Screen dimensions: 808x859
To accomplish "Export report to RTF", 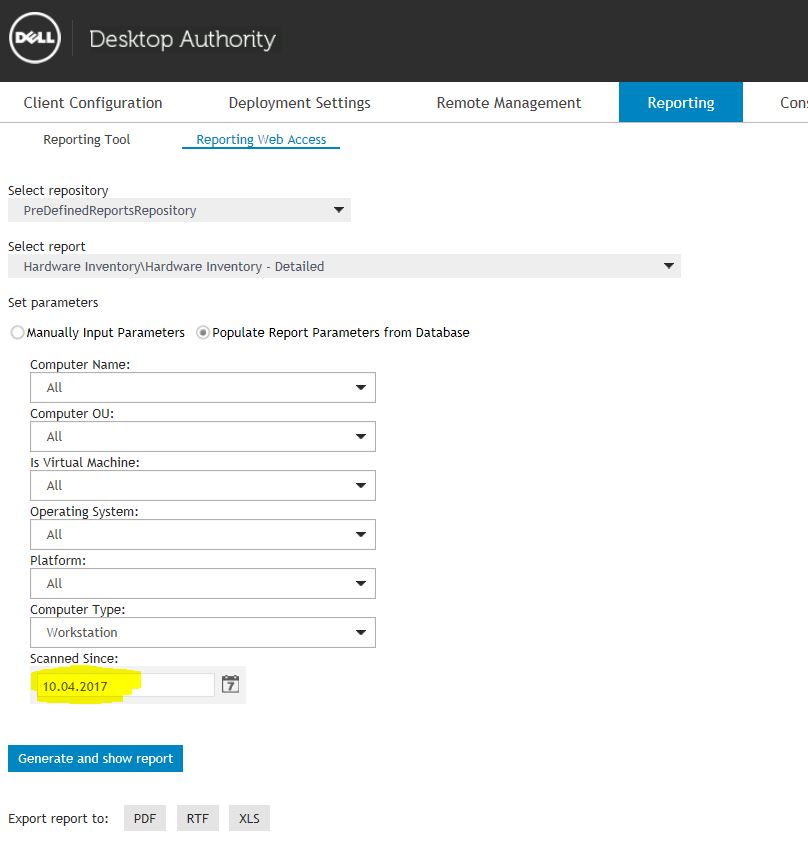I will 198,818.
